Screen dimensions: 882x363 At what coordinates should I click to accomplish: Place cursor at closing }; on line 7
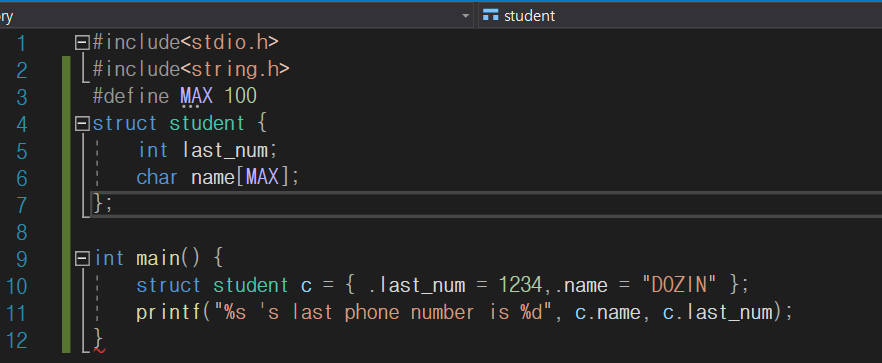[x=103, y=204]
